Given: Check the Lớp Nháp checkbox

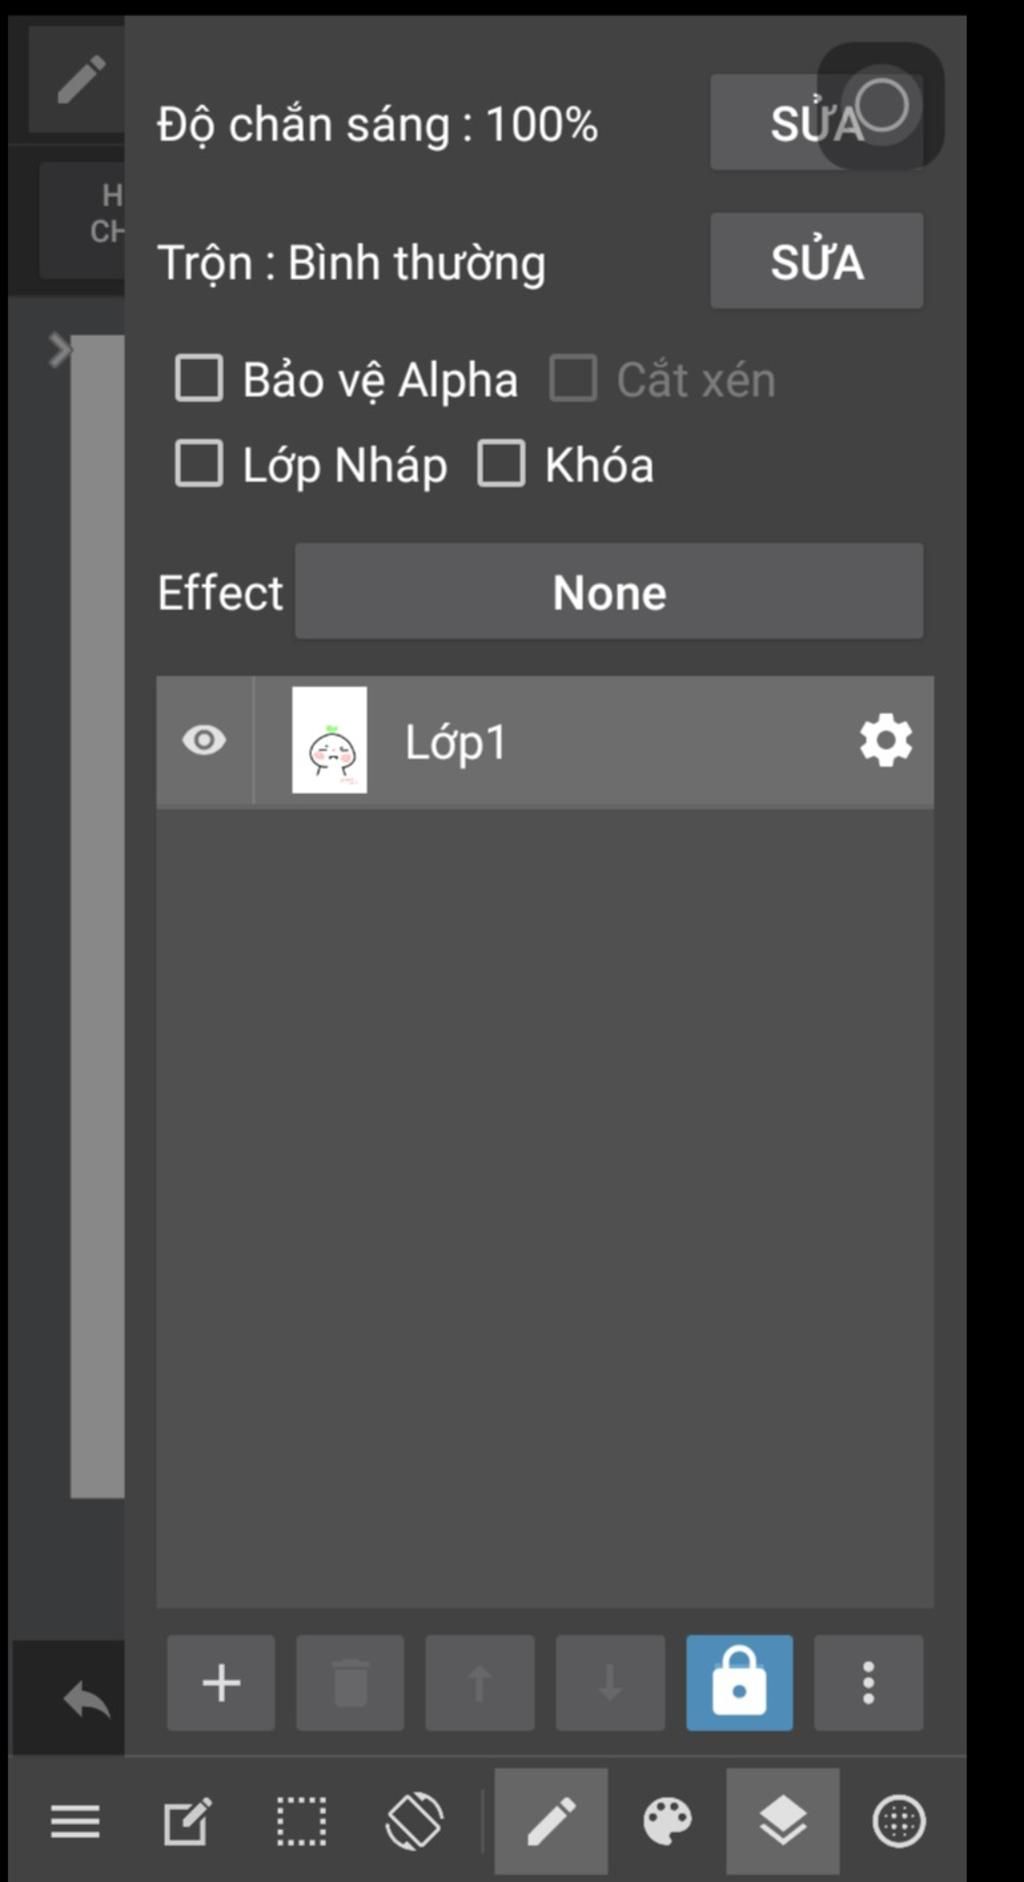Looking at the screenshot, I should coord(199,464).
